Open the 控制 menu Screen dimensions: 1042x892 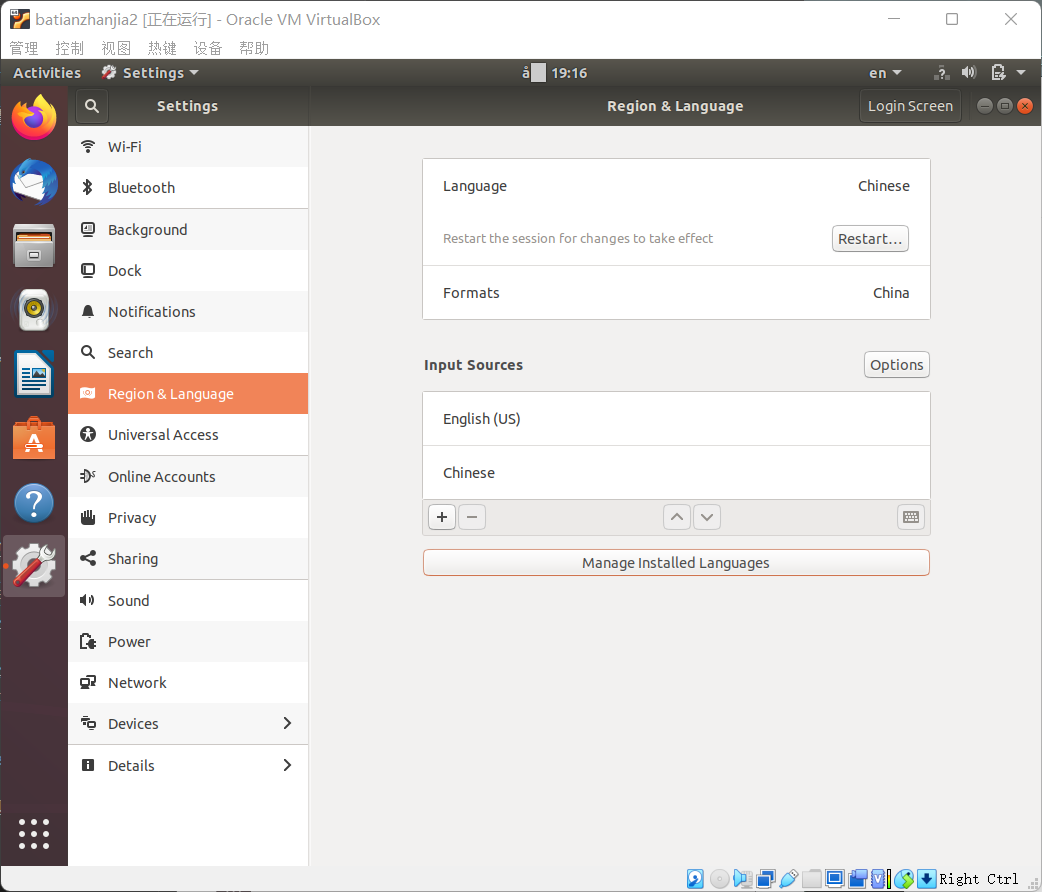pyautogui.click(x=70, y=49)
